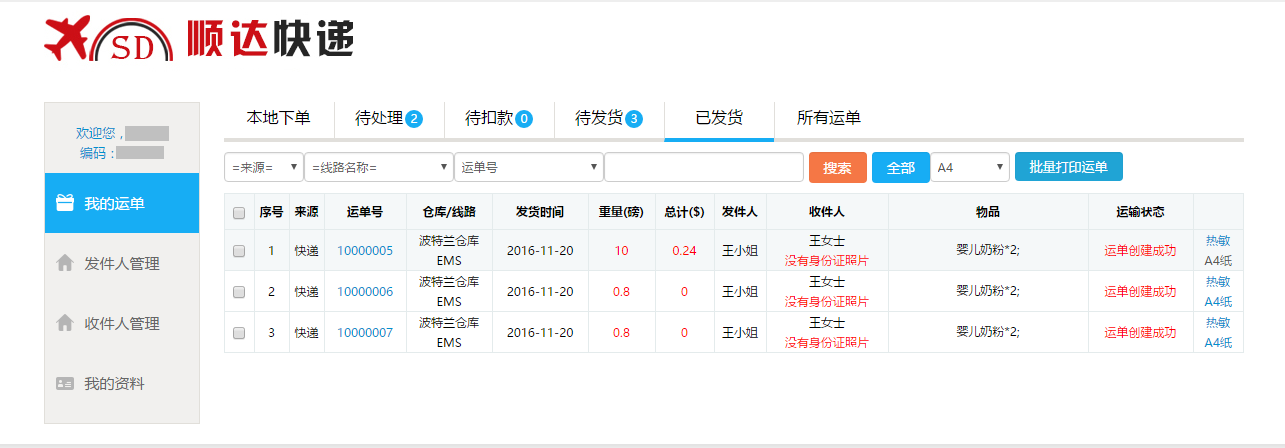Screen dimensions: 1285x448
Task: Click 热敏 print link for waybill 10000005
Action: click(x=1218, y=241)
